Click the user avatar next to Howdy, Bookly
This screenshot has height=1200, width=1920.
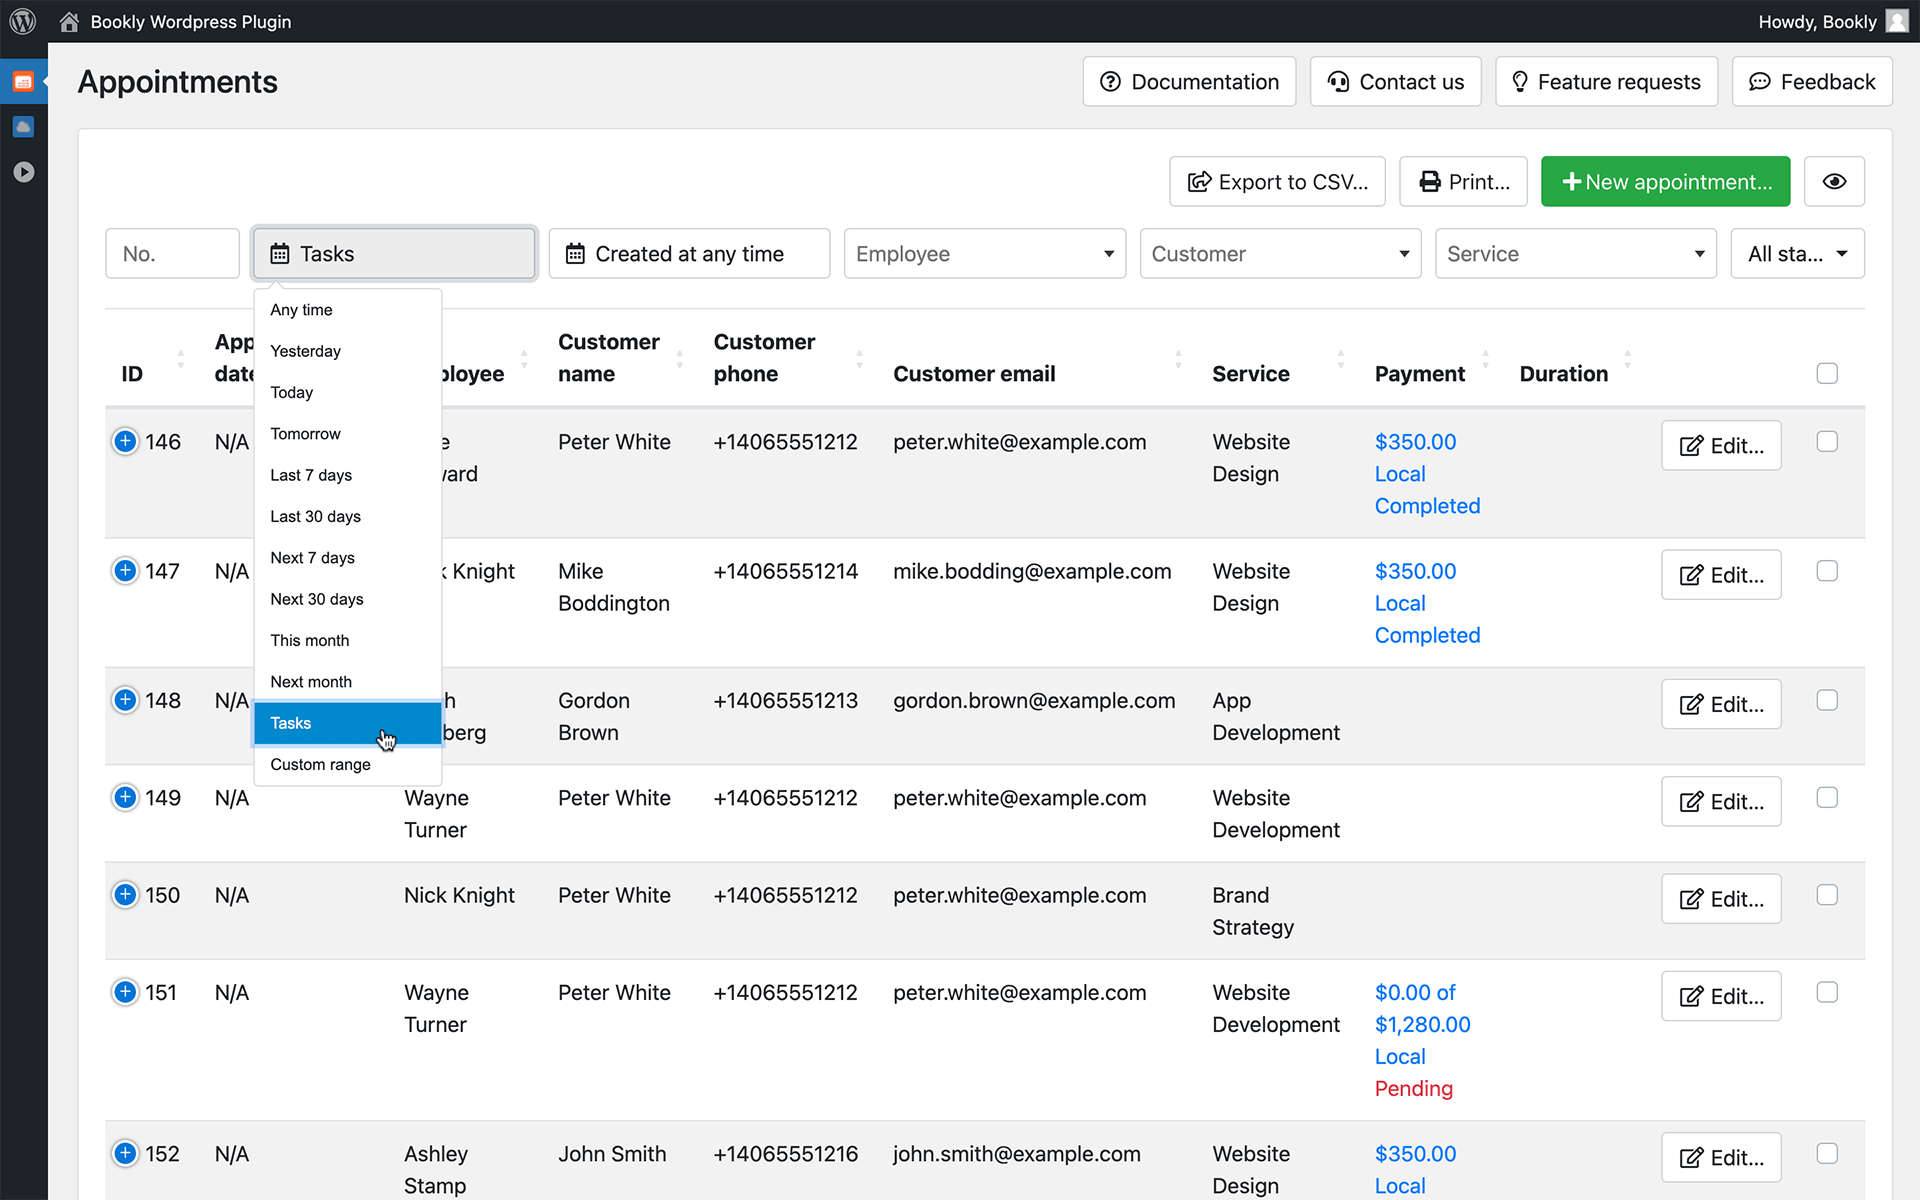tap(1897, 21)
